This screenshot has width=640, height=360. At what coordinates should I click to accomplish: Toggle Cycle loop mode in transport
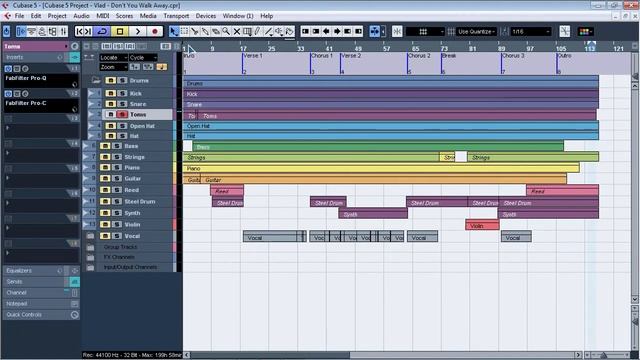102,31
